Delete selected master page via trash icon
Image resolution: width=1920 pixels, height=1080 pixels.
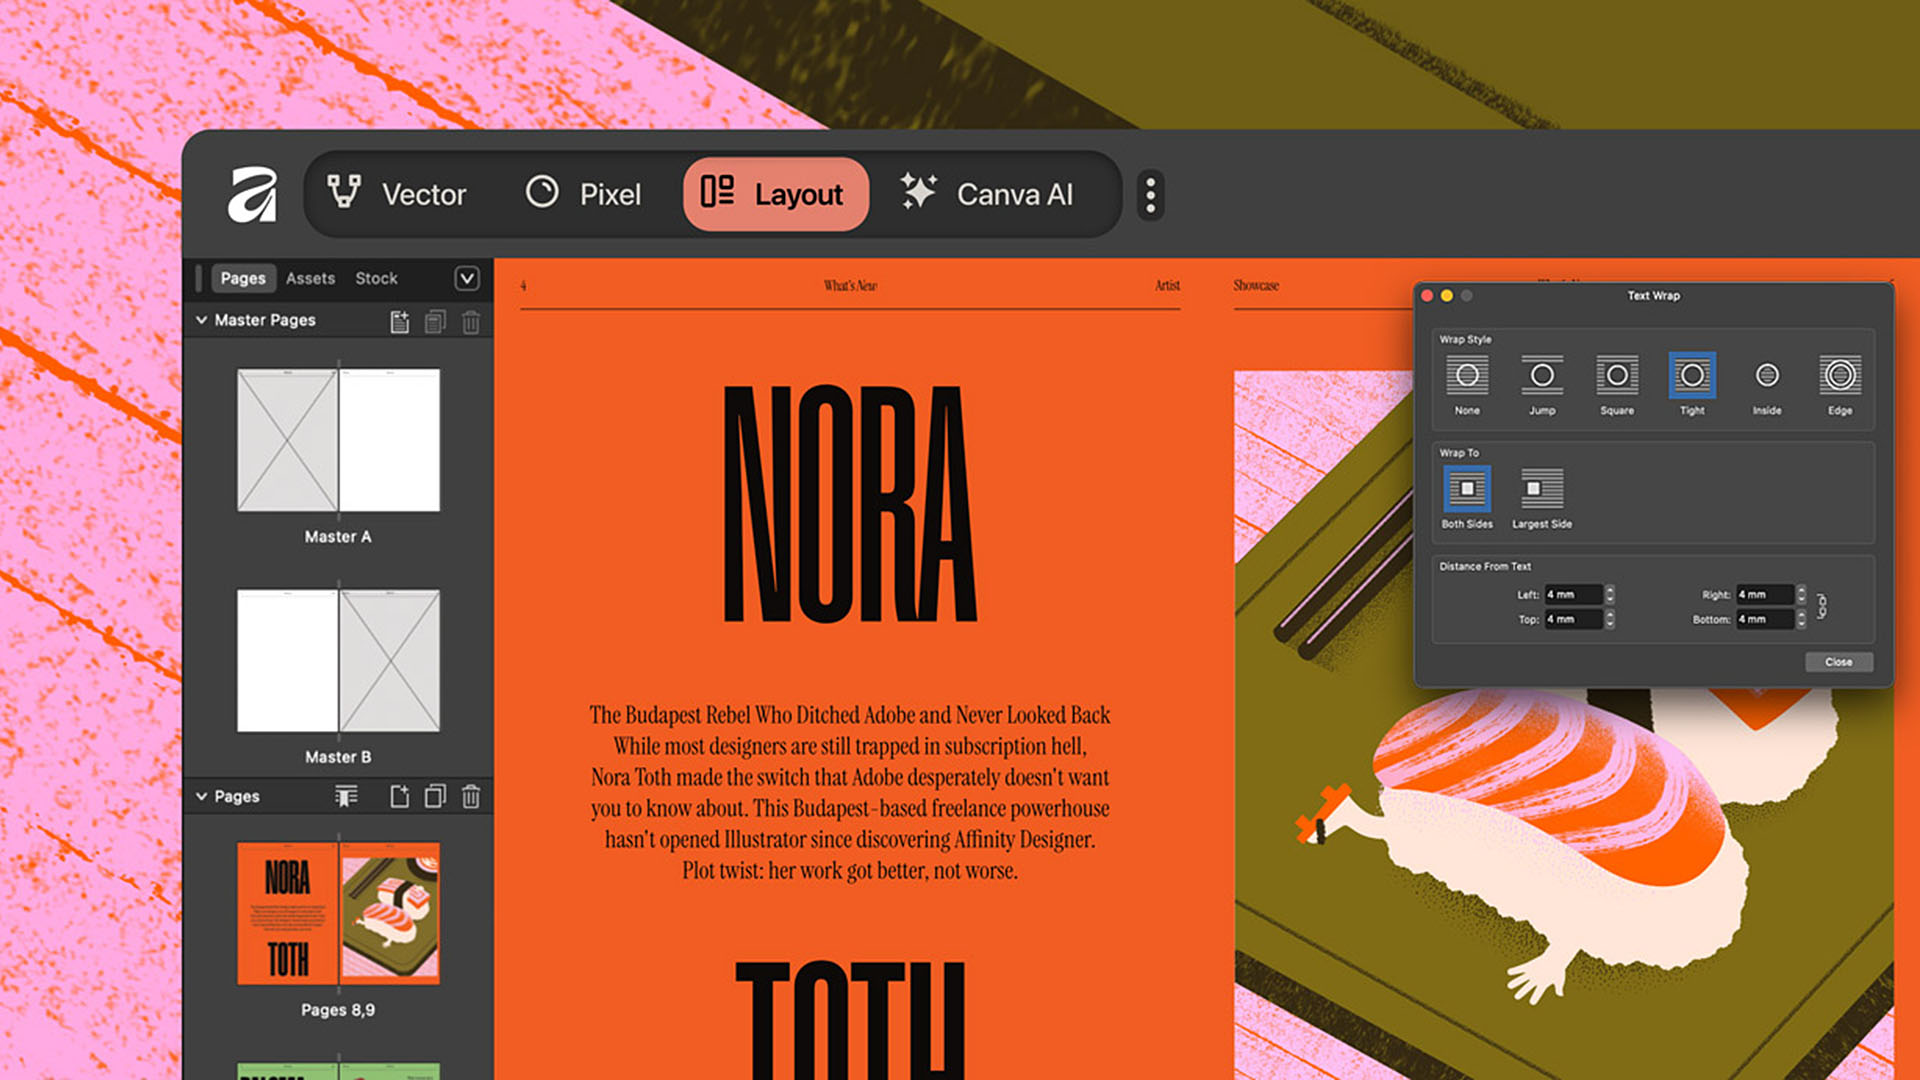coord(470,322)
